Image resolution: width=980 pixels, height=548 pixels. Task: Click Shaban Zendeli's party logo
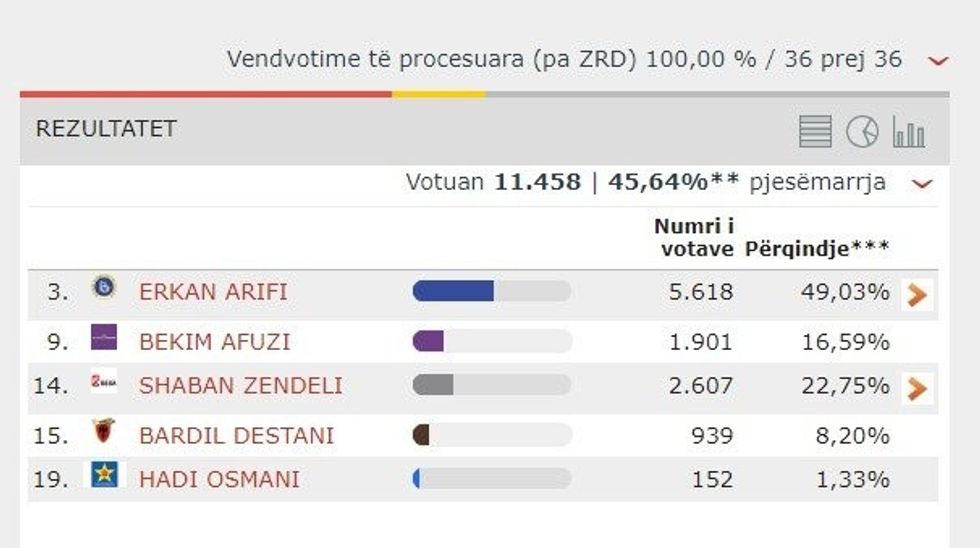[x=104, y=382]
